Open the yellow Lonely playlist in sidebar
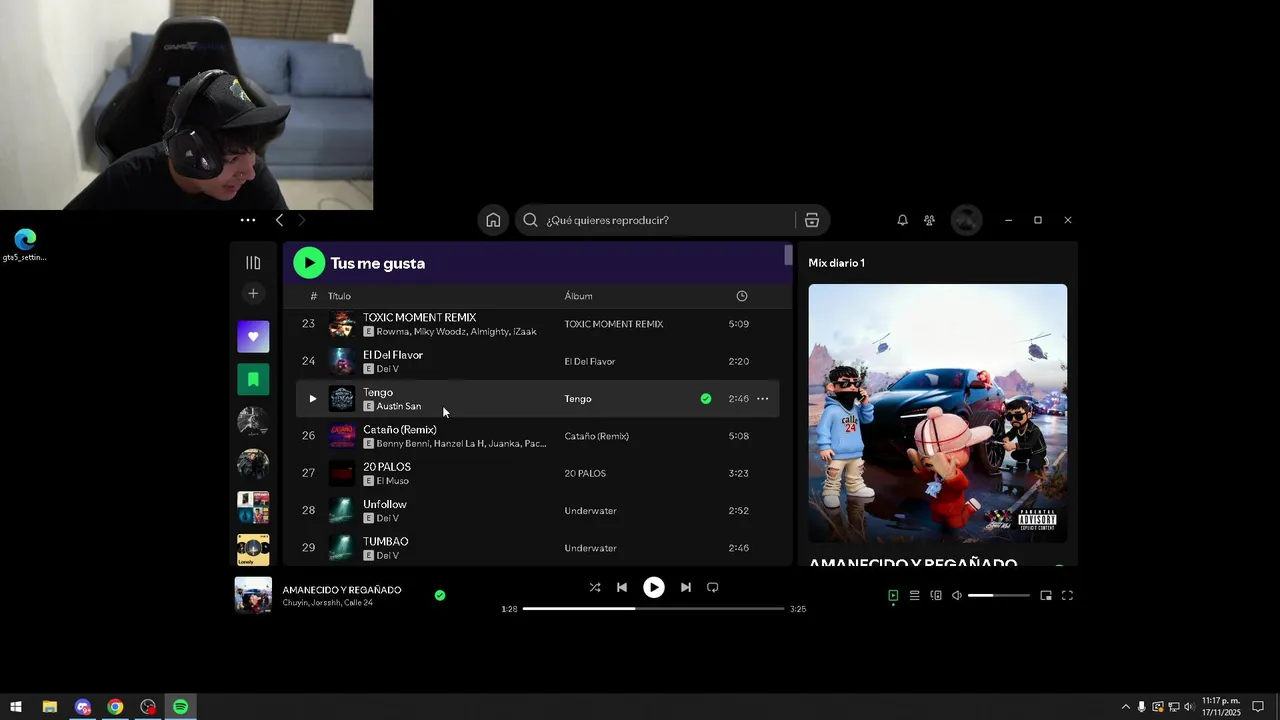The image size is (1280, 720). [x=253, y=549]
